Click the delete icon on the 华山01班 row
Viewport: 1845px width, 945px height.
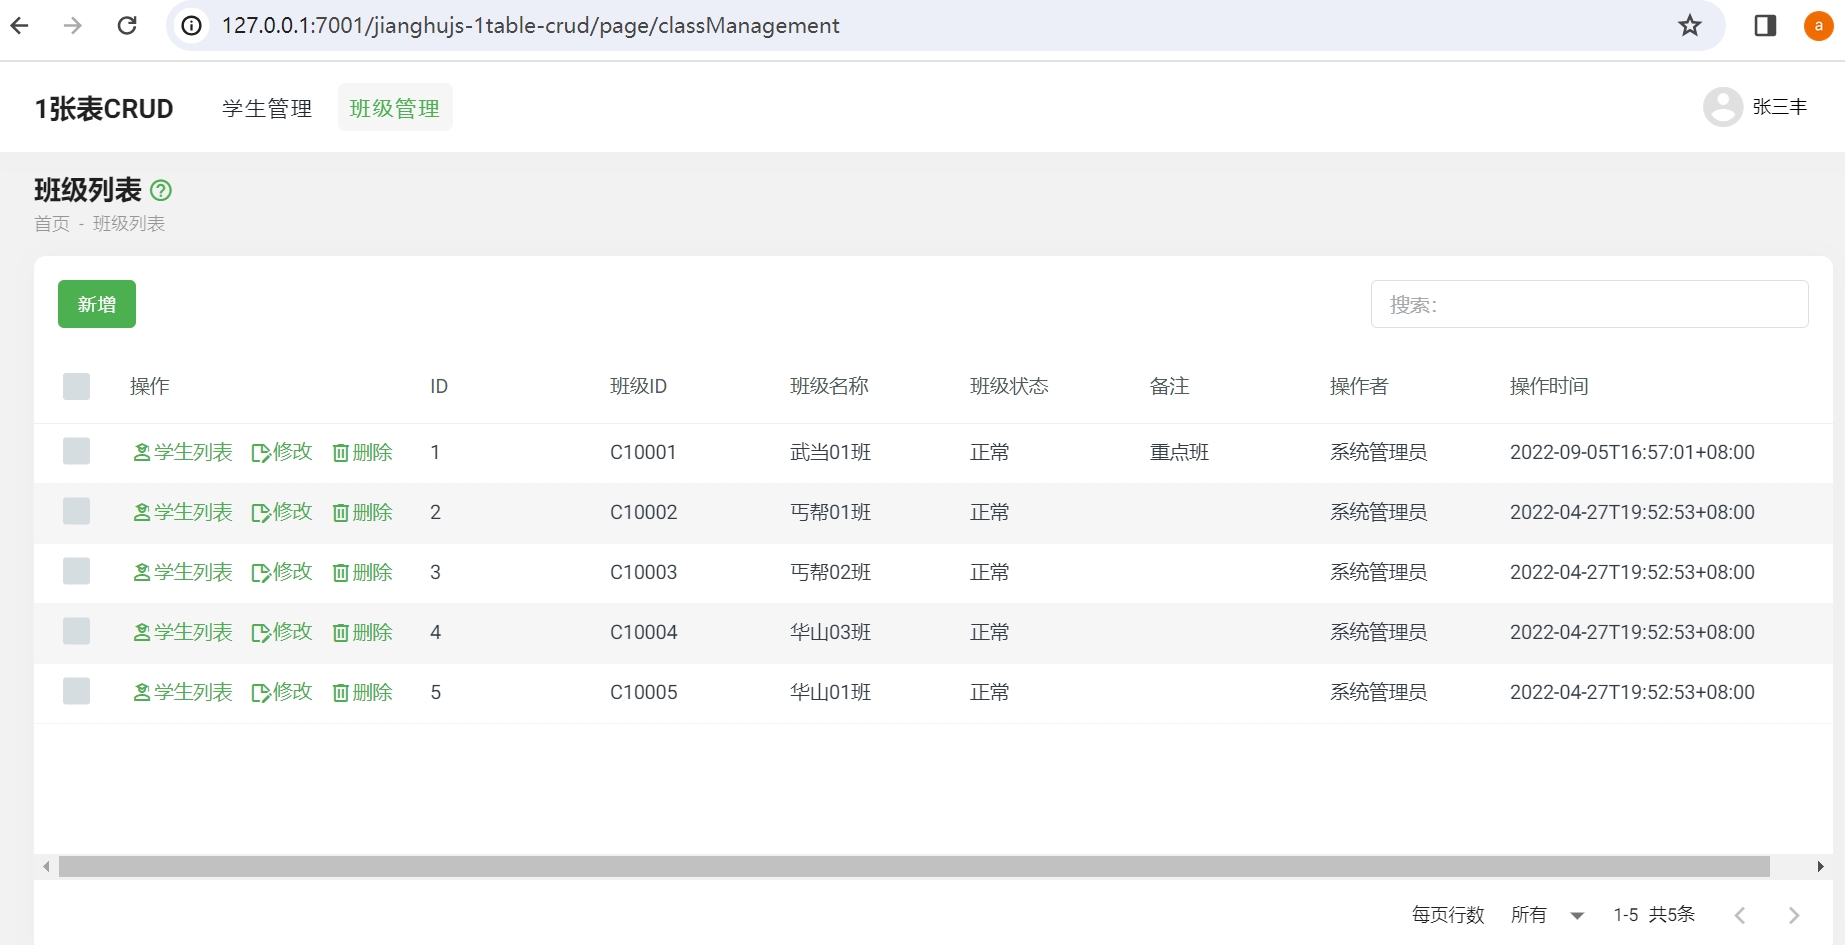pyautogui.click(x=341, y=692)
